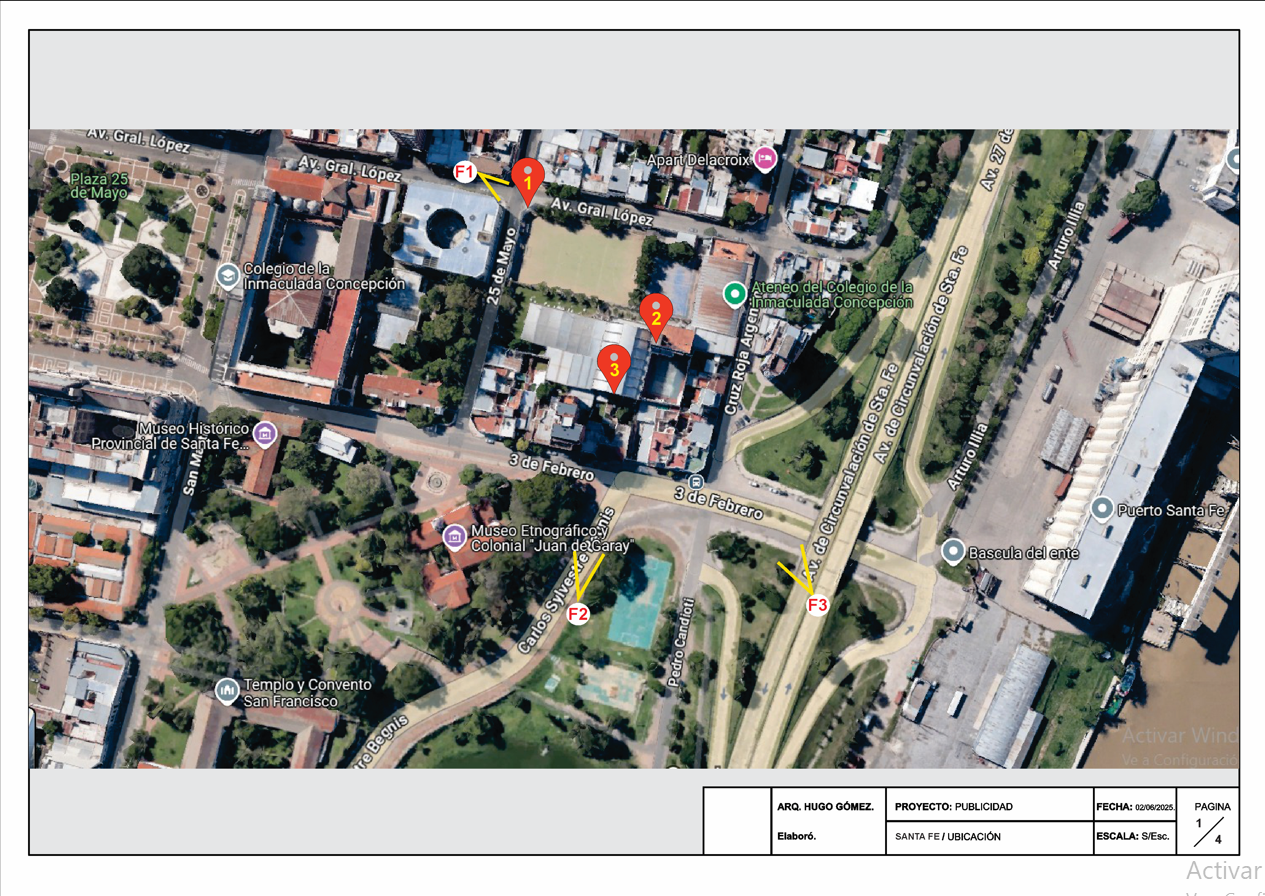Click red map pin number 3

coord(614,366)
